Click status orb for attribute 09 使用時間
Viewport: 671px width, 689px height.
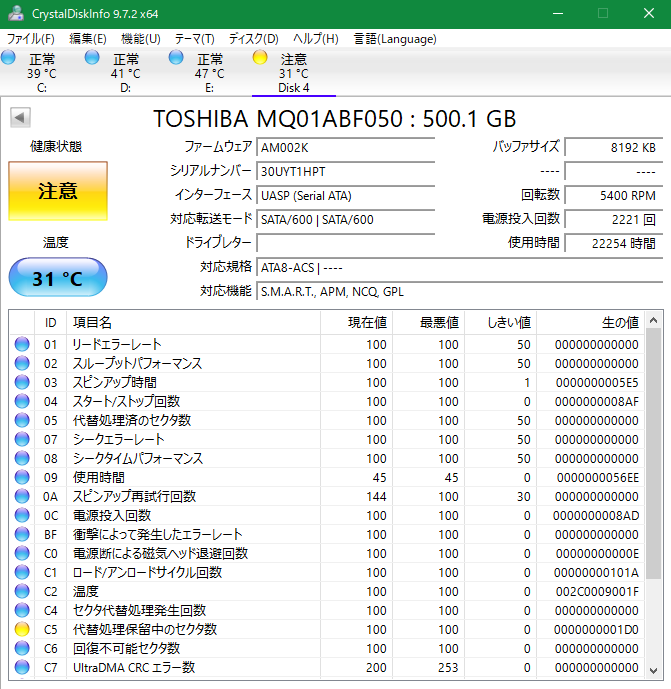(22, 477)
